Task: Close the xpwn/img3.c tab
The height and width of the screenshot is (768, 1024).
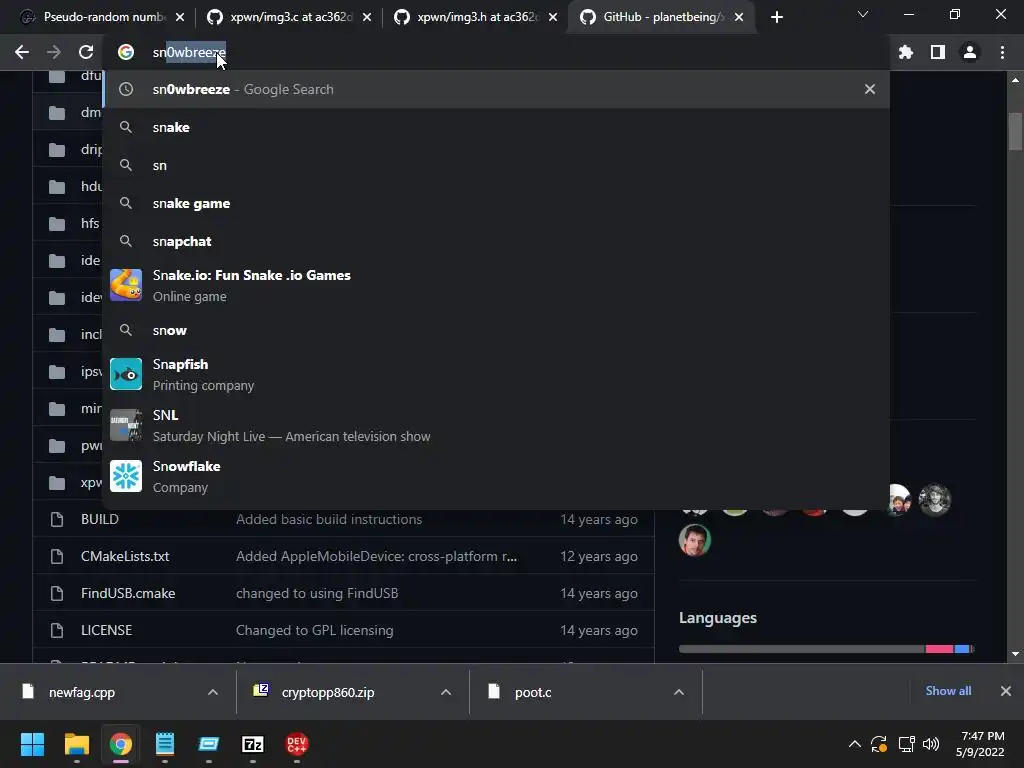Action: point(367,18)
